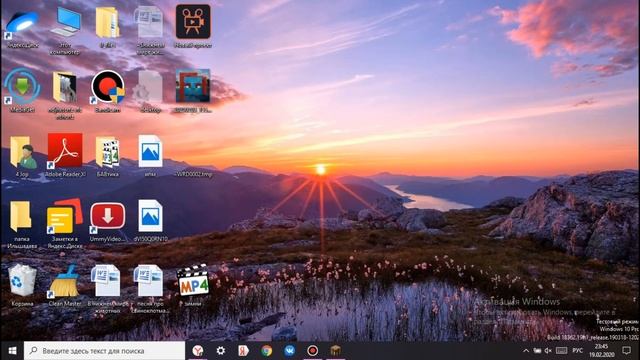640x360 pixels.
Task: Click the muted volume tray icon
Action: [548, 351]
